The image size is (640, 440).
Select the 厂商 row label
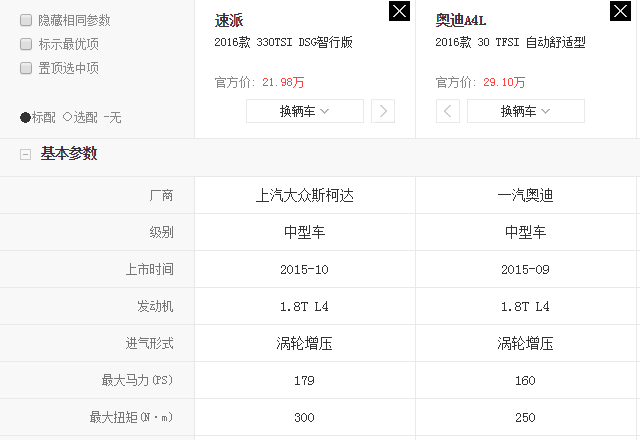[162, 196]
